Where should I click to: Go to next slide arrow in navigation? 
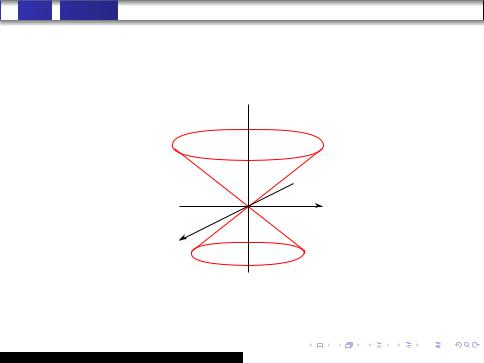[329, 345]
